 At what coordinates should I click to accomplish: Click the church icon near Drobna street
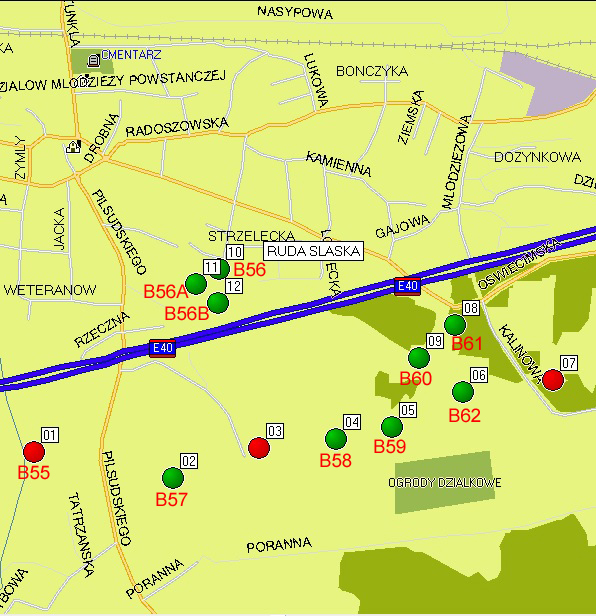coord(73,147)
